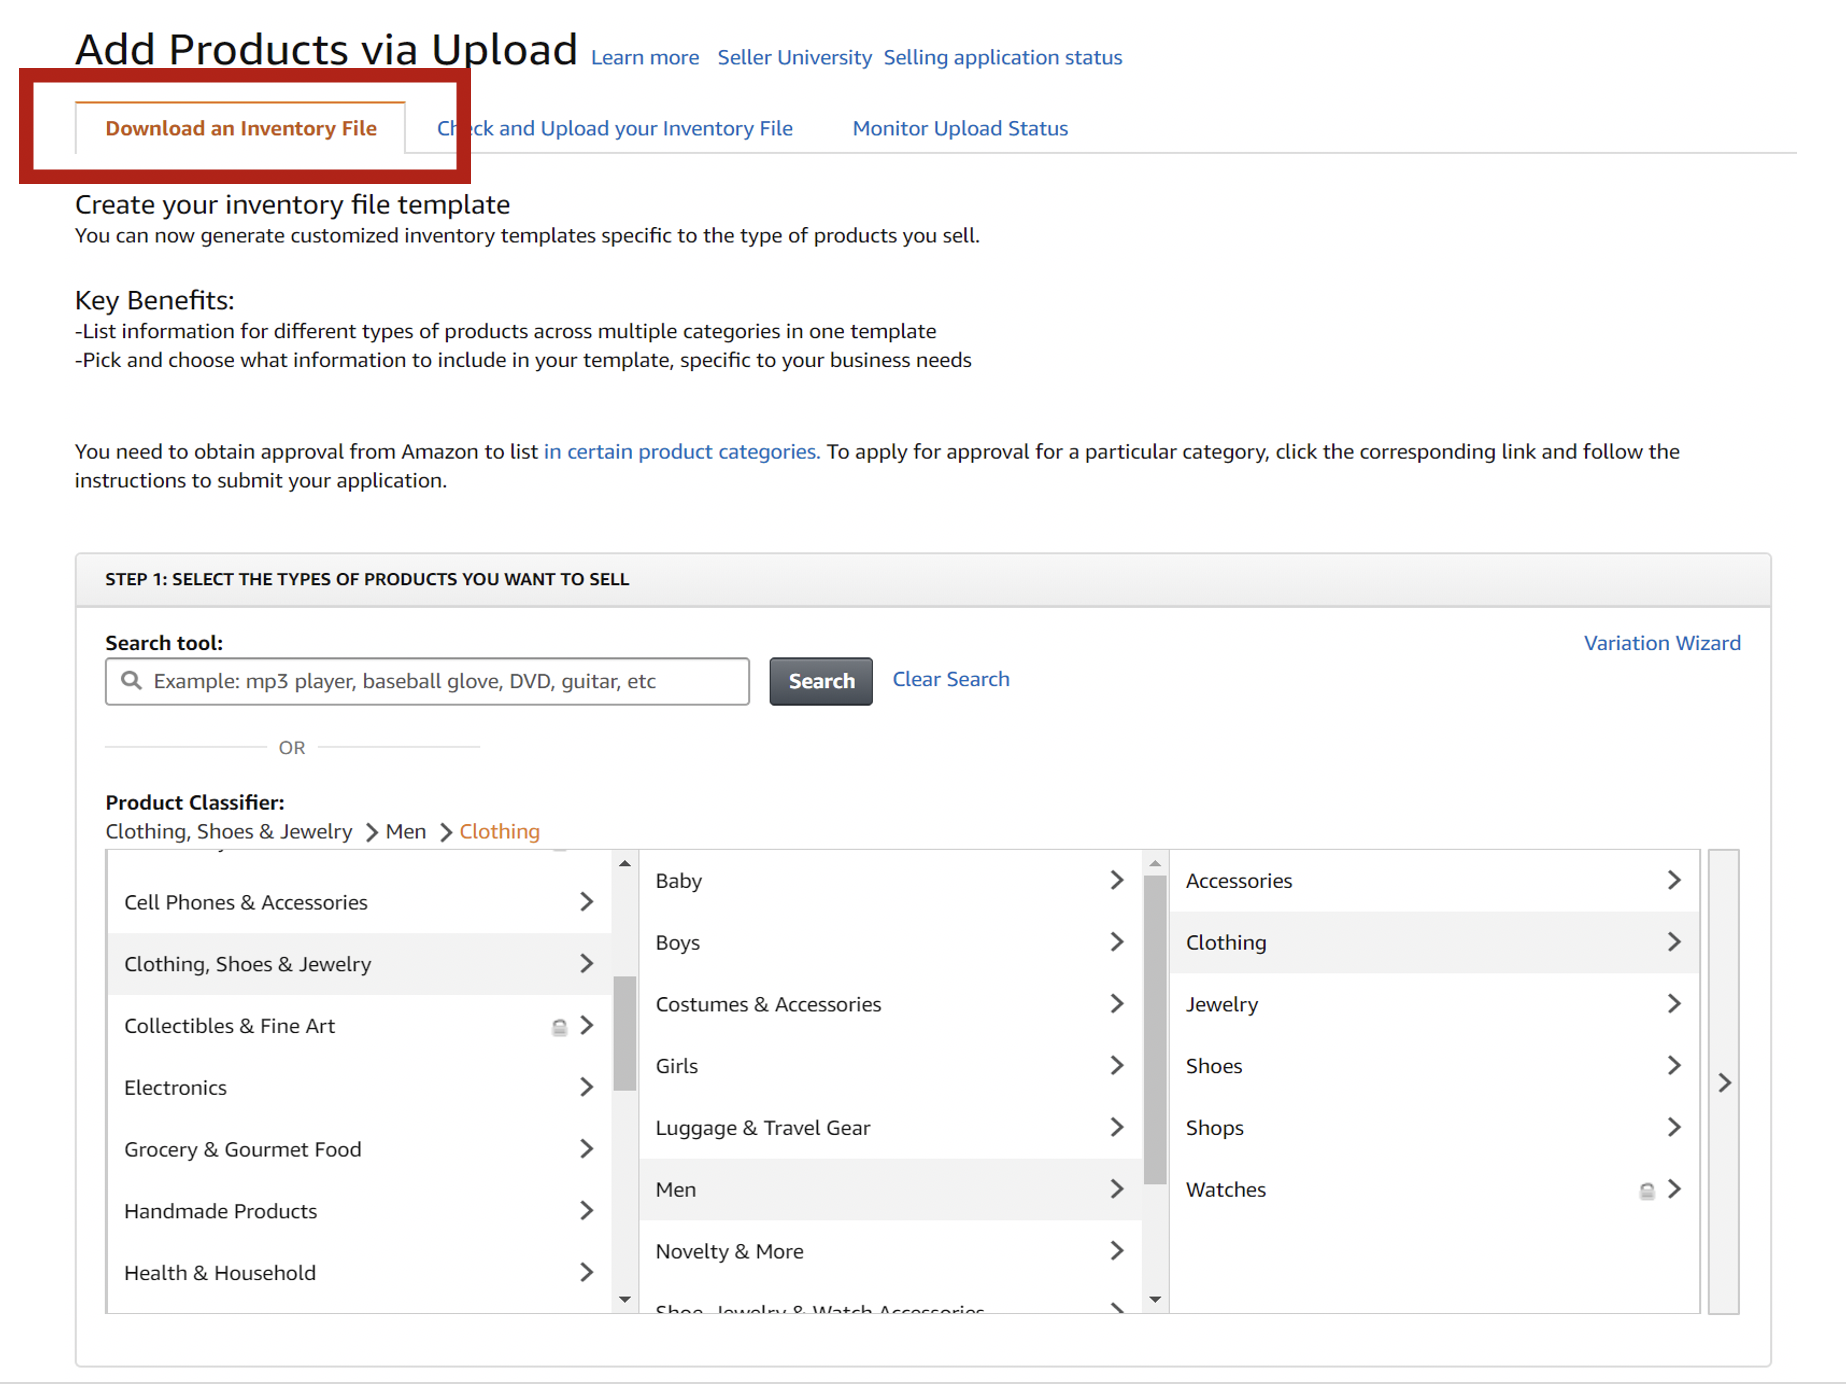Select Men subcategory
Viewport: 1846px width, 1384px height.
tap(889, 1190)
